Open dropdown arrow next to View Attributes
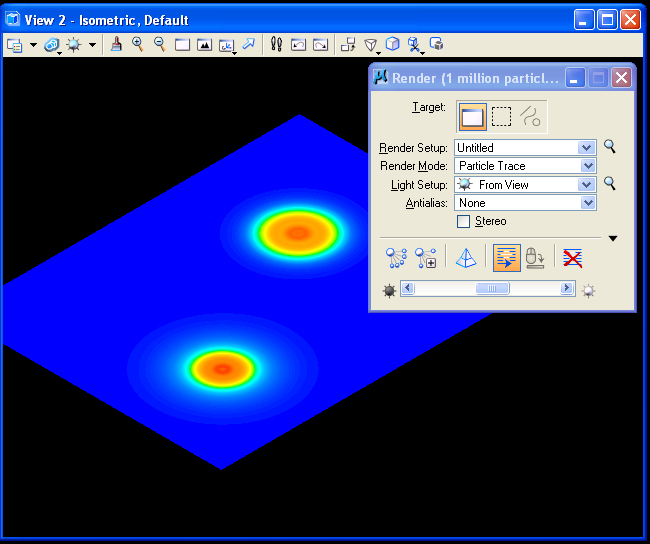Image resolution: width=650 pixels, height=544 pixels. [x=33, y=44]
